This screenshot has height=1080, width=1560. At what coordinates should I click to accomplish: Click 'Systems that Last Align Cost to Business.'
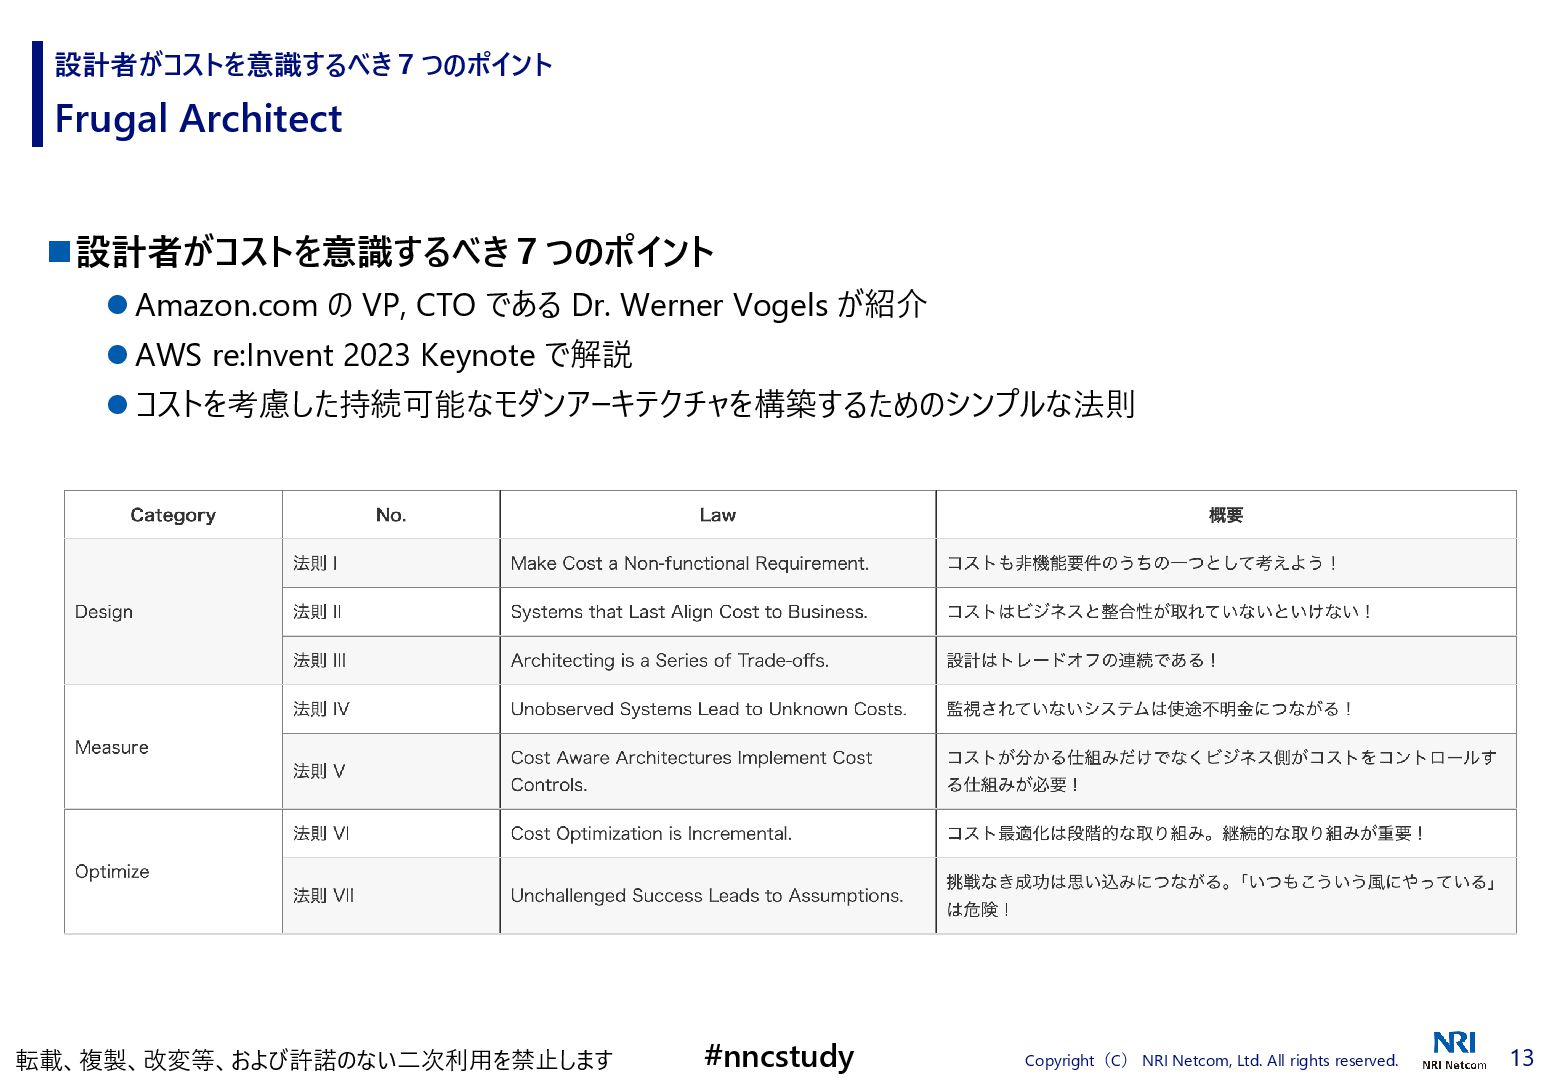click(689, 612)
